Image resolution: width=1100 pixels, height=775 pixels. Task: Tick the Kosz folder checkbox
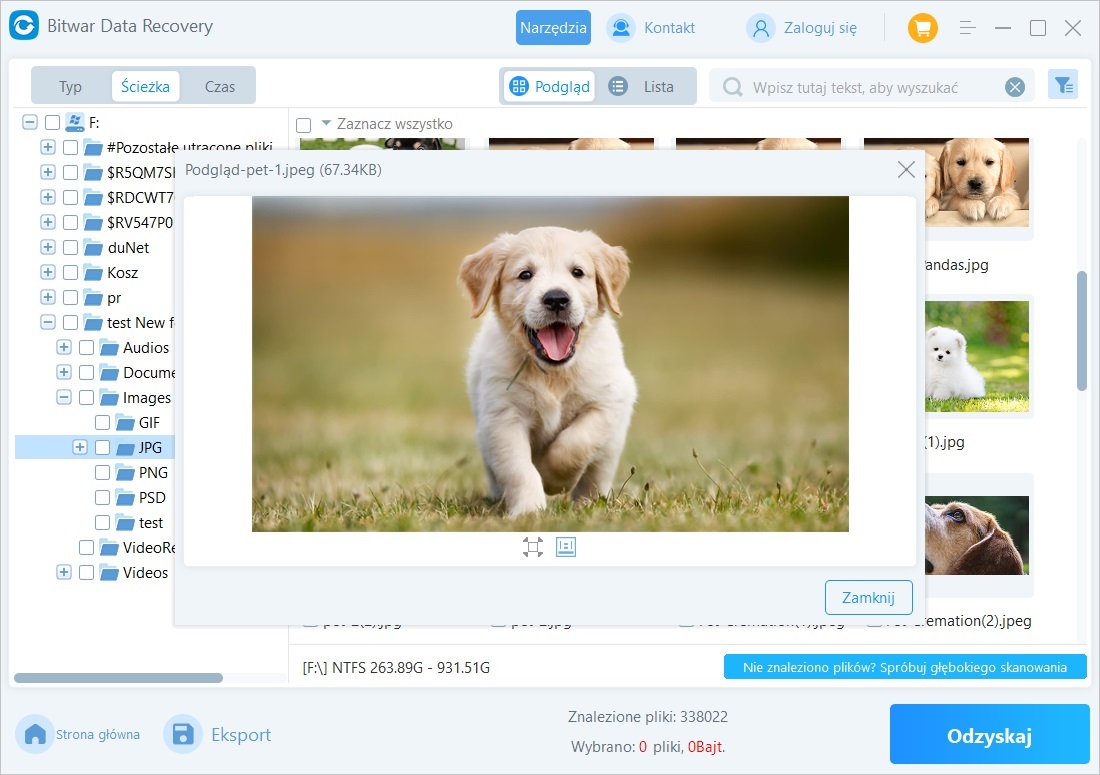(x=70, y=273)
